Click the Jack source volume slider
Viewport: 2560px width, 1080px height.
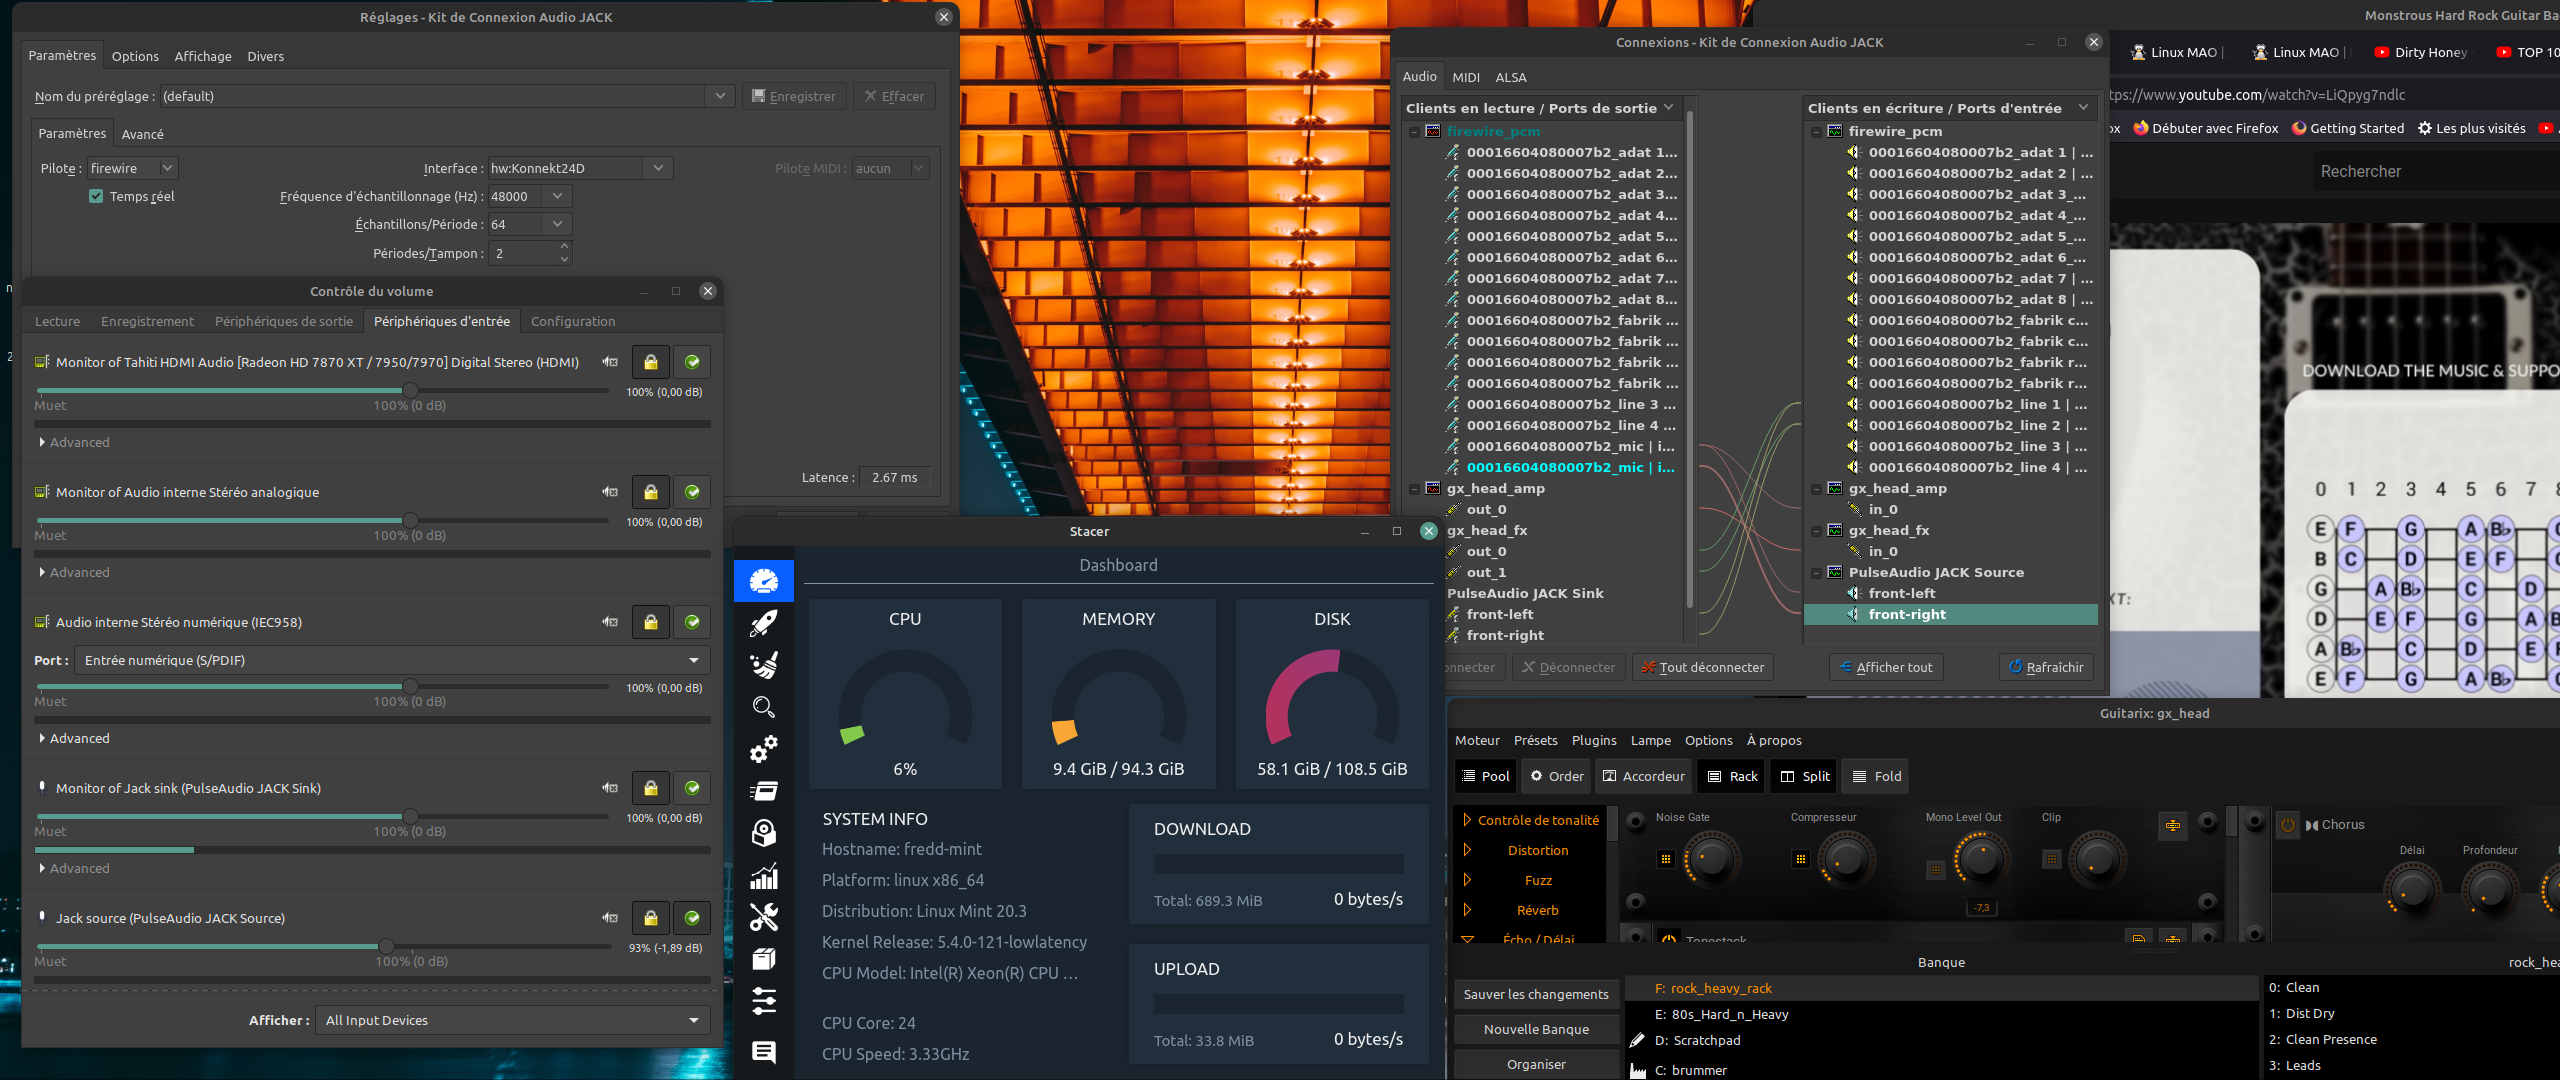(386, 946)
